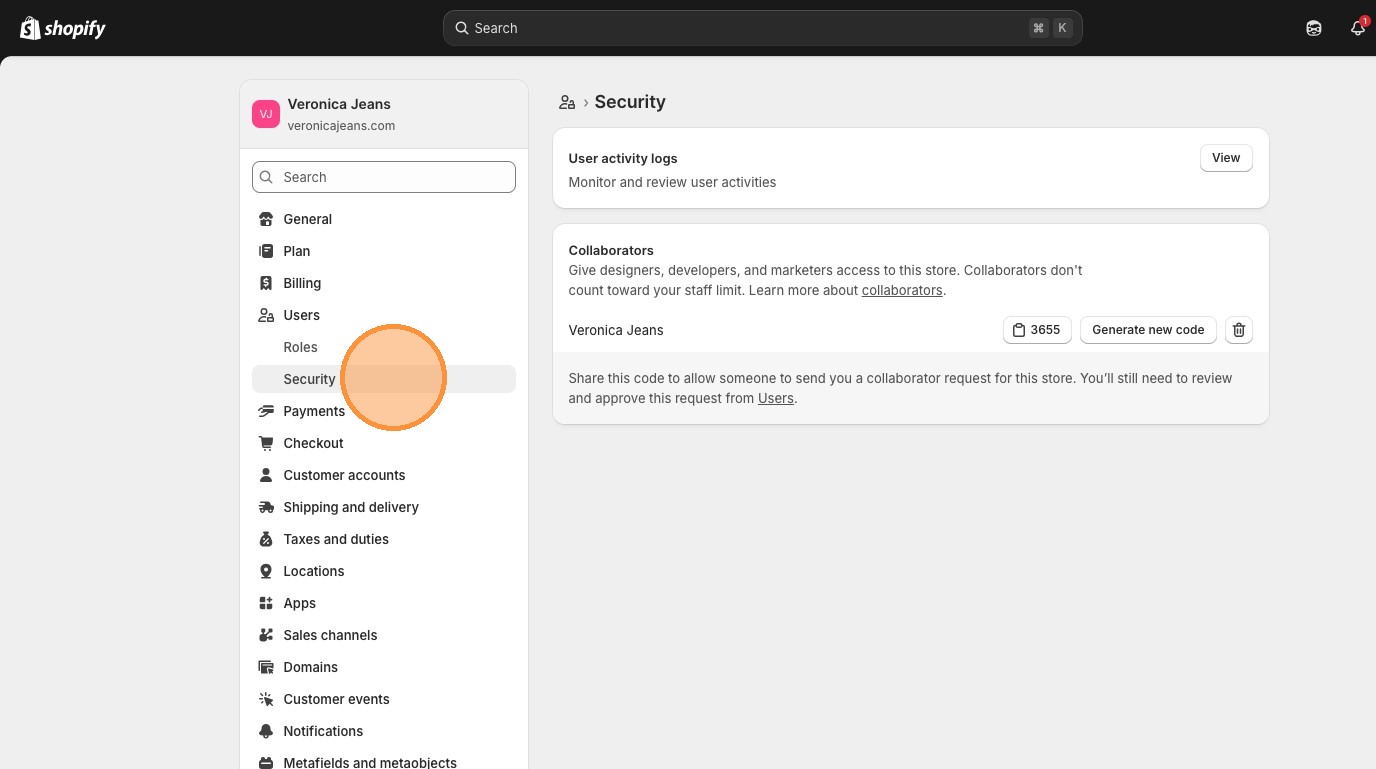Image resolution: width=1376 pixels, height=769 pixels.
Task: Follow the collaborators help link
Action: 902,290
